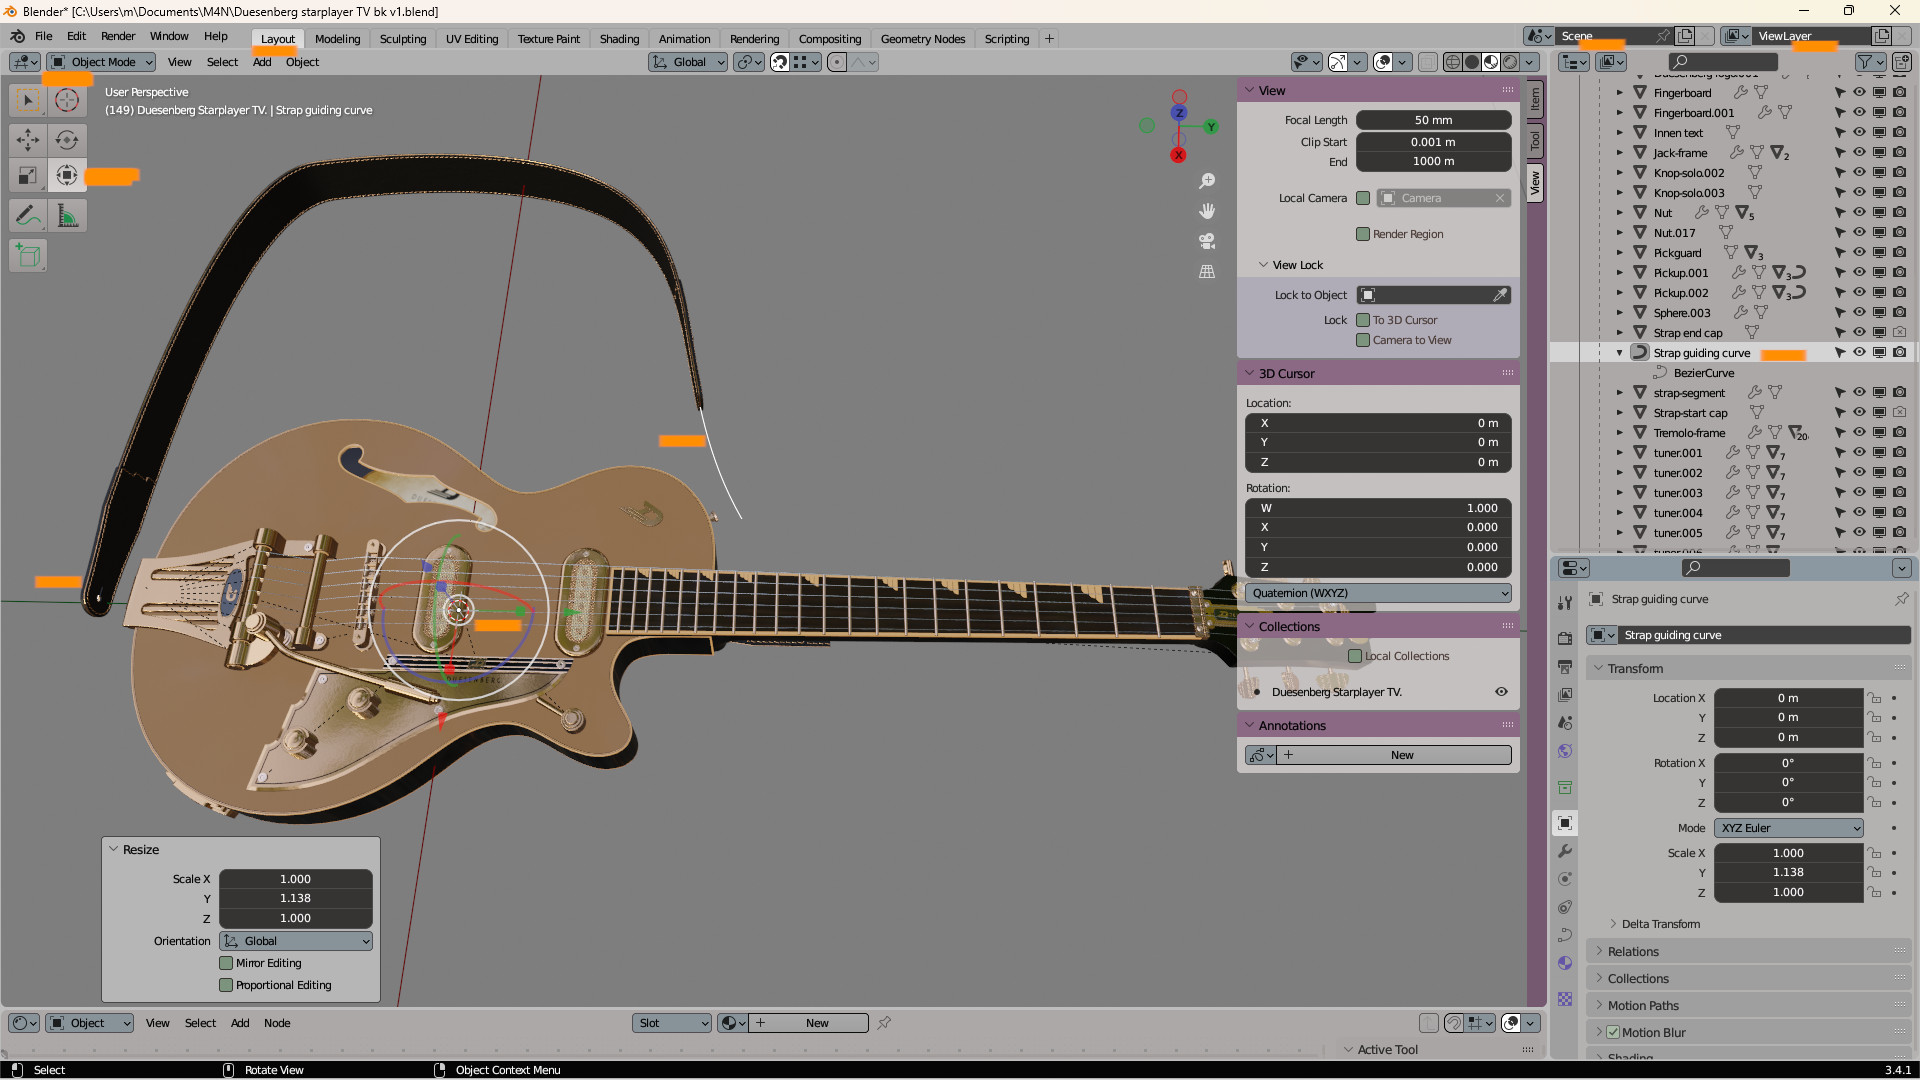Select the Move tool in toolbar
Viewport: 1920px width, 1080px height.
point(28,140)
